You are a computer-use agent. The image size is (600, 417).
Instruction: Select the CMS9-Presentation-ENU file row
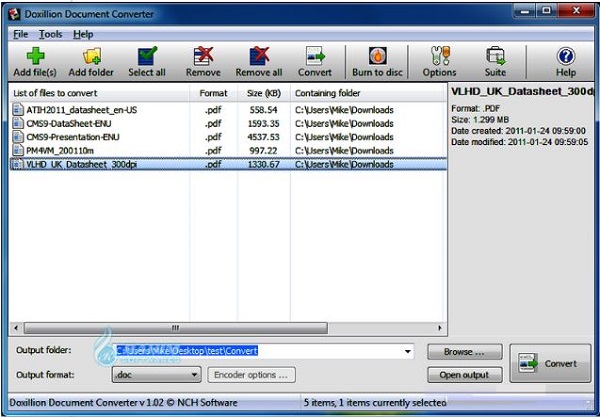(228, 137)
